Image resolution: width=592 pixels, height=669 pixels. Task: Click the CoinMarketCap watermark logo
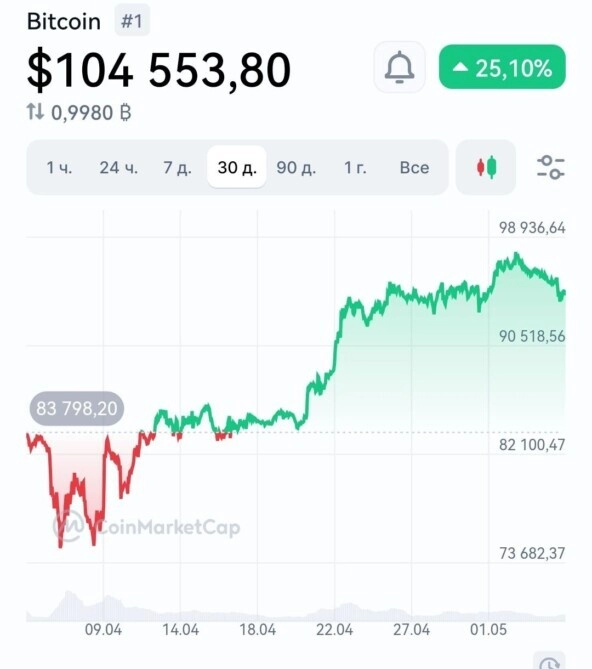point(146,527)
